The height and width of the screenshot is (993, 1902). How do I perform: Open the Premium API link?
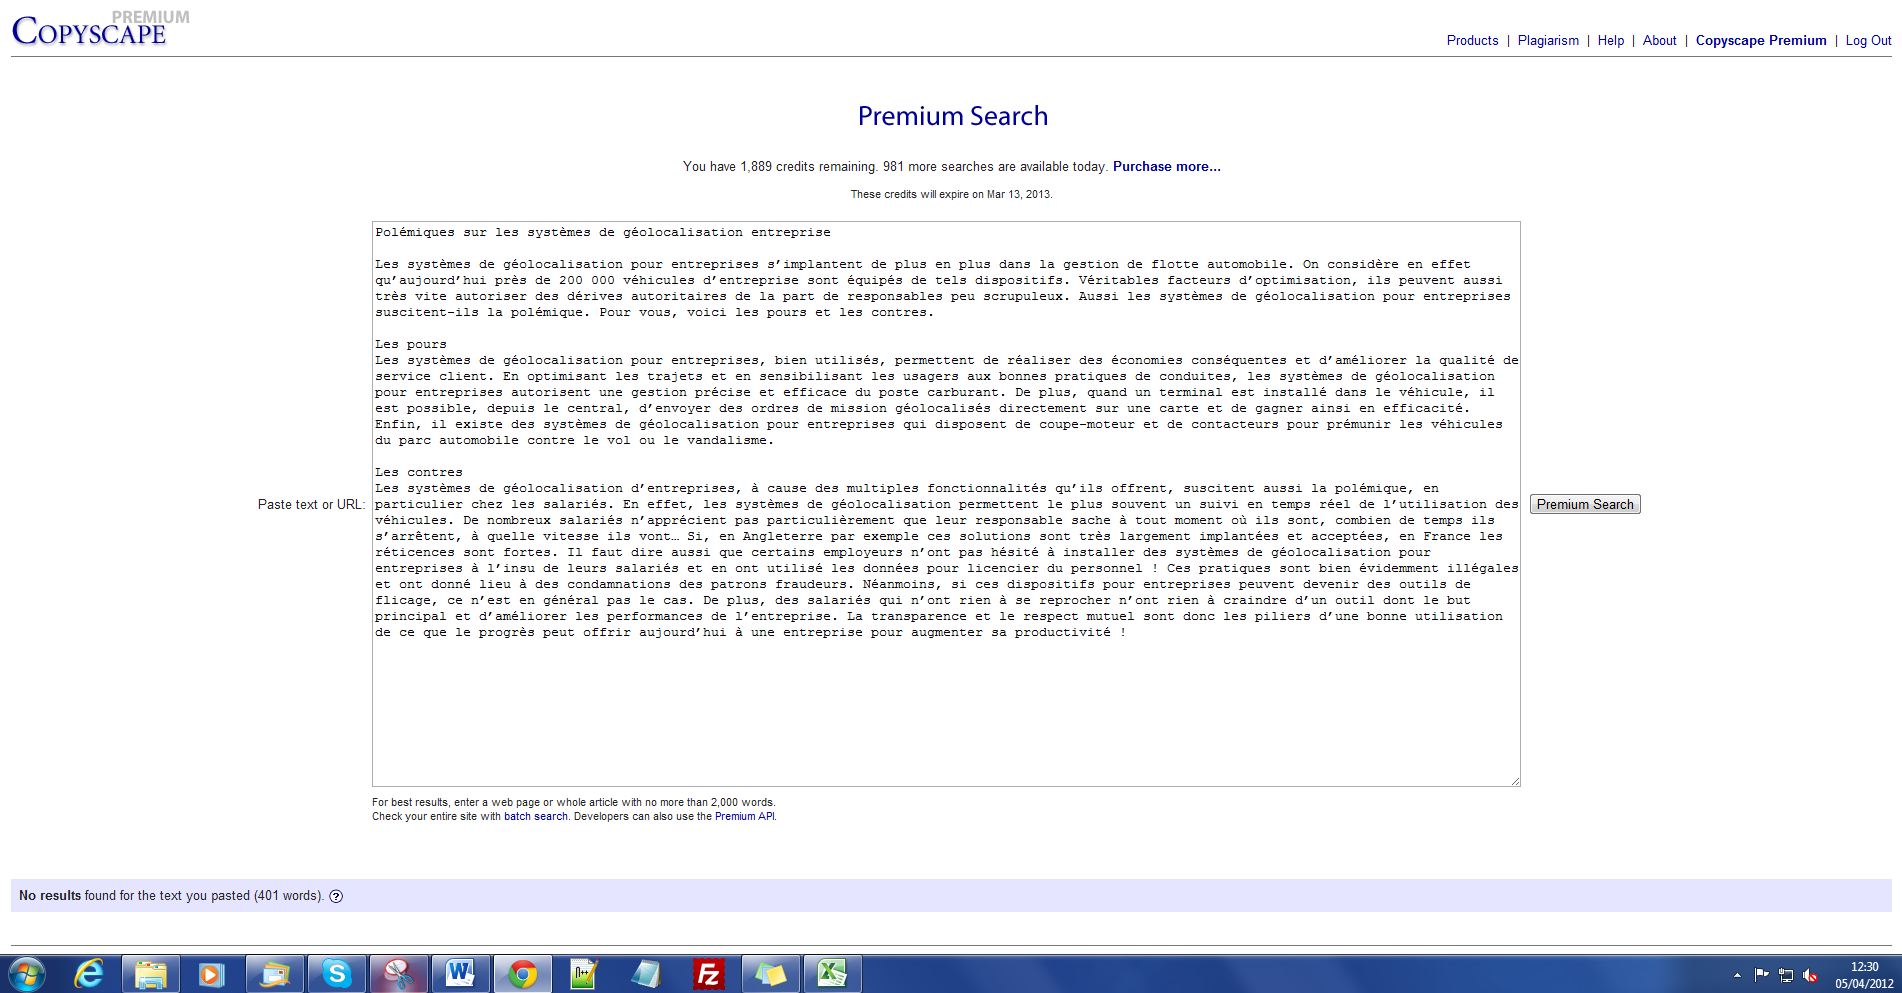tap(744, 817)
